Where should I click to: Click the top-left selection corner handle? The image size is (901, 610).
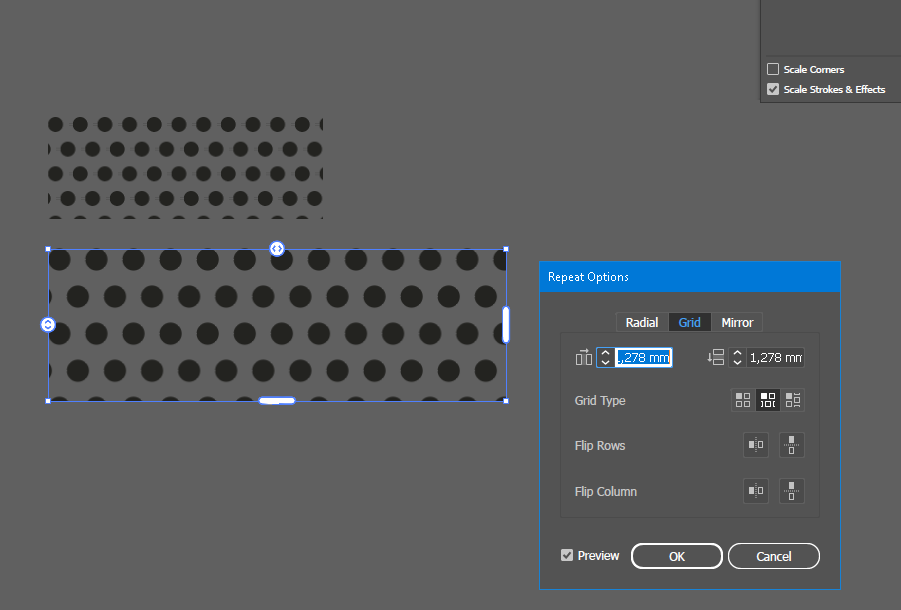tap(48, 249)
